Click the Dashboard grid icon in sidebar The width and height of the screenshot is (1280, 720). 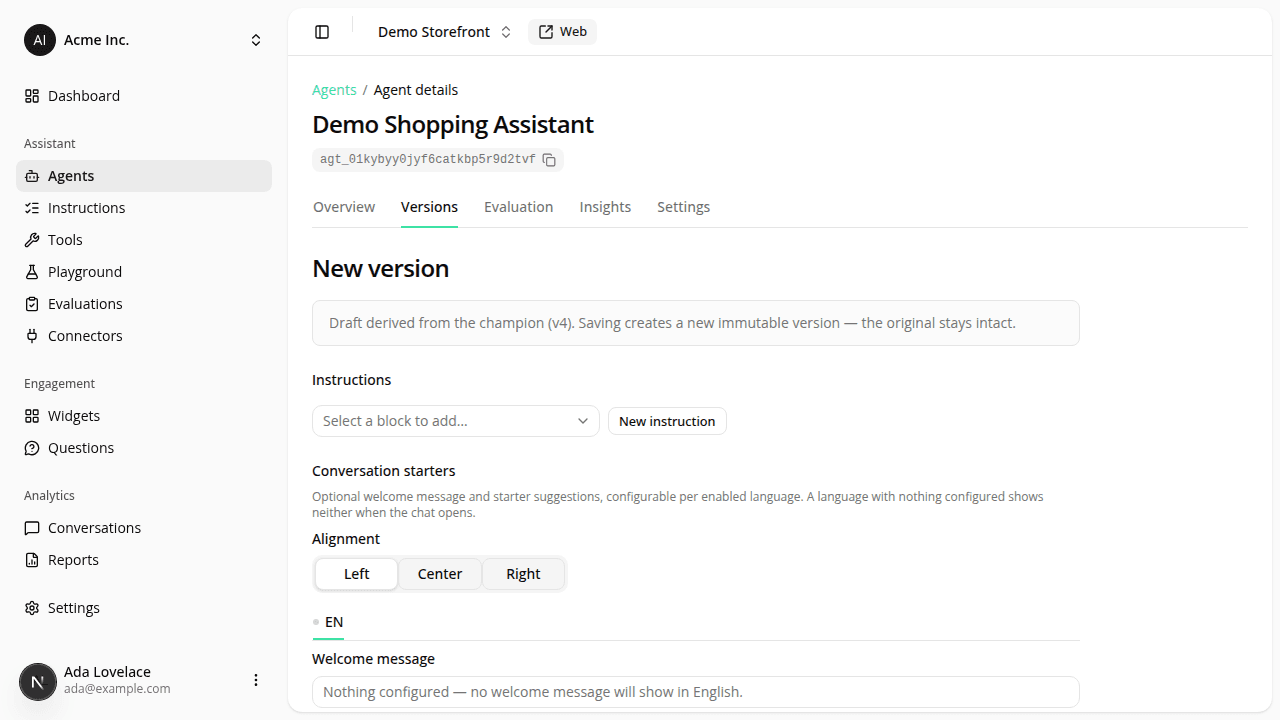[x=32, y=96]
